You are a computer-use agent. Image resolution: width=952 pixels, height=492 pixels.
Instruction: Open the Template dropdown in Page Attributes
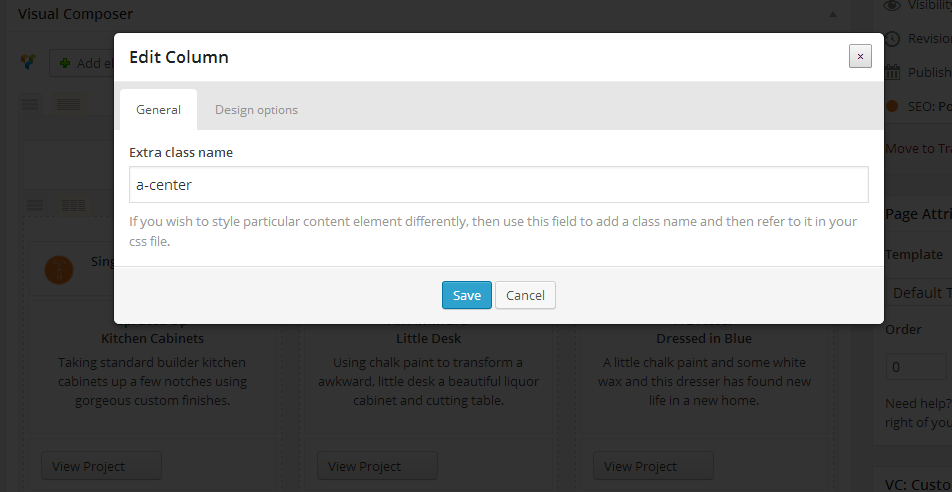click(918, 293)
